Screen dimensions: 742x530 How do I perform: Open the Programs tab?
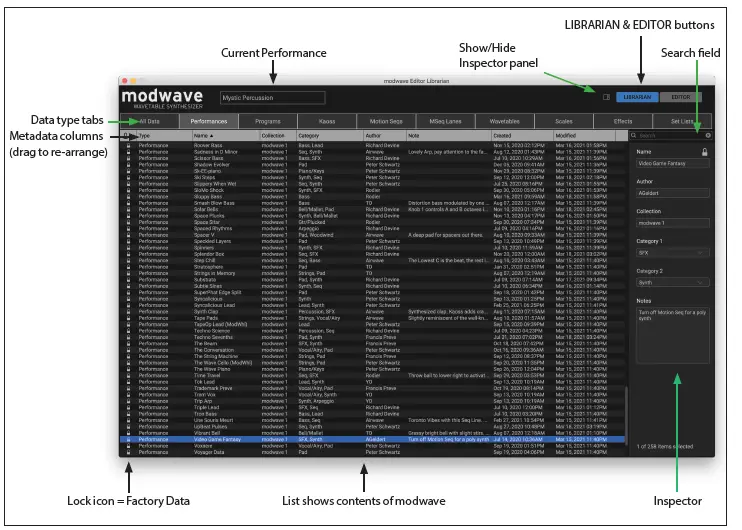[x=268, y=121]
